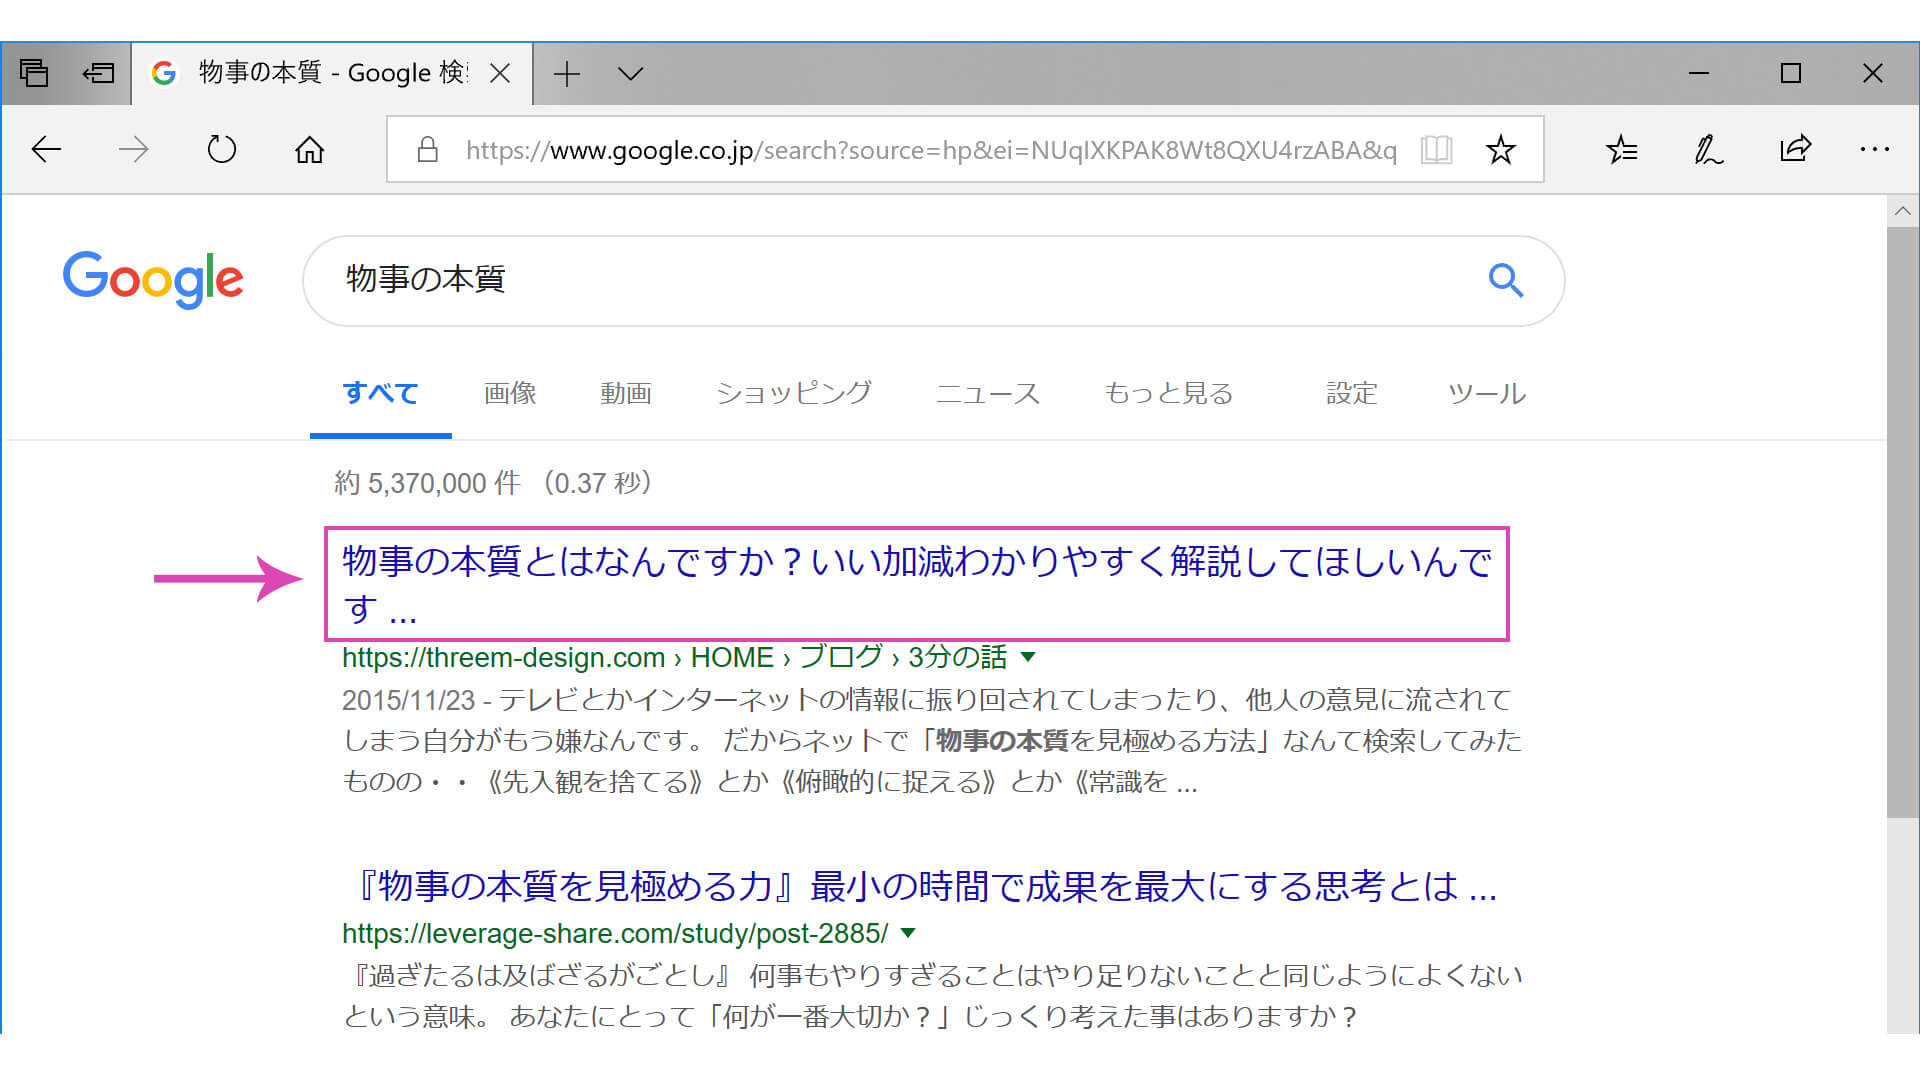Go to the home page
The image size is (1920, 1080).
tap(309, 150)
